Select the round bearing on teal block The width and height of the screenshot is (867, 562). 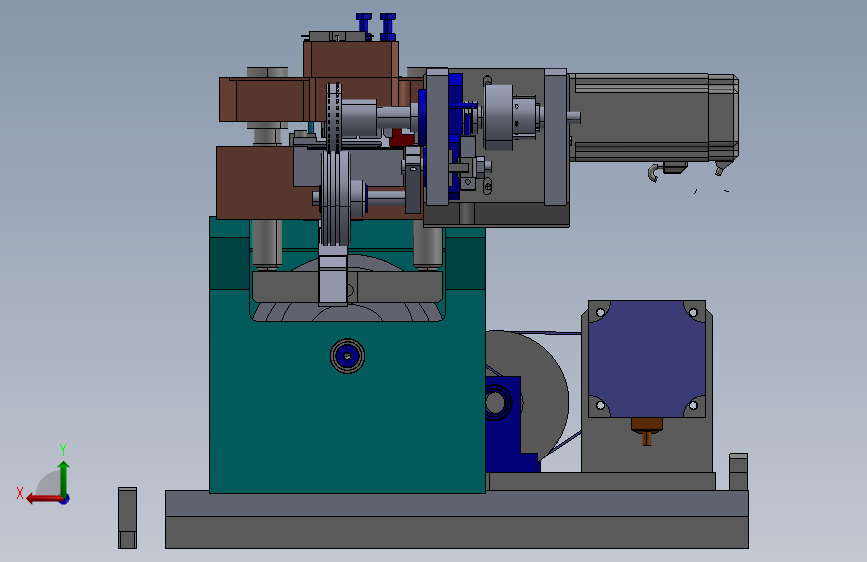pos(347,356)
